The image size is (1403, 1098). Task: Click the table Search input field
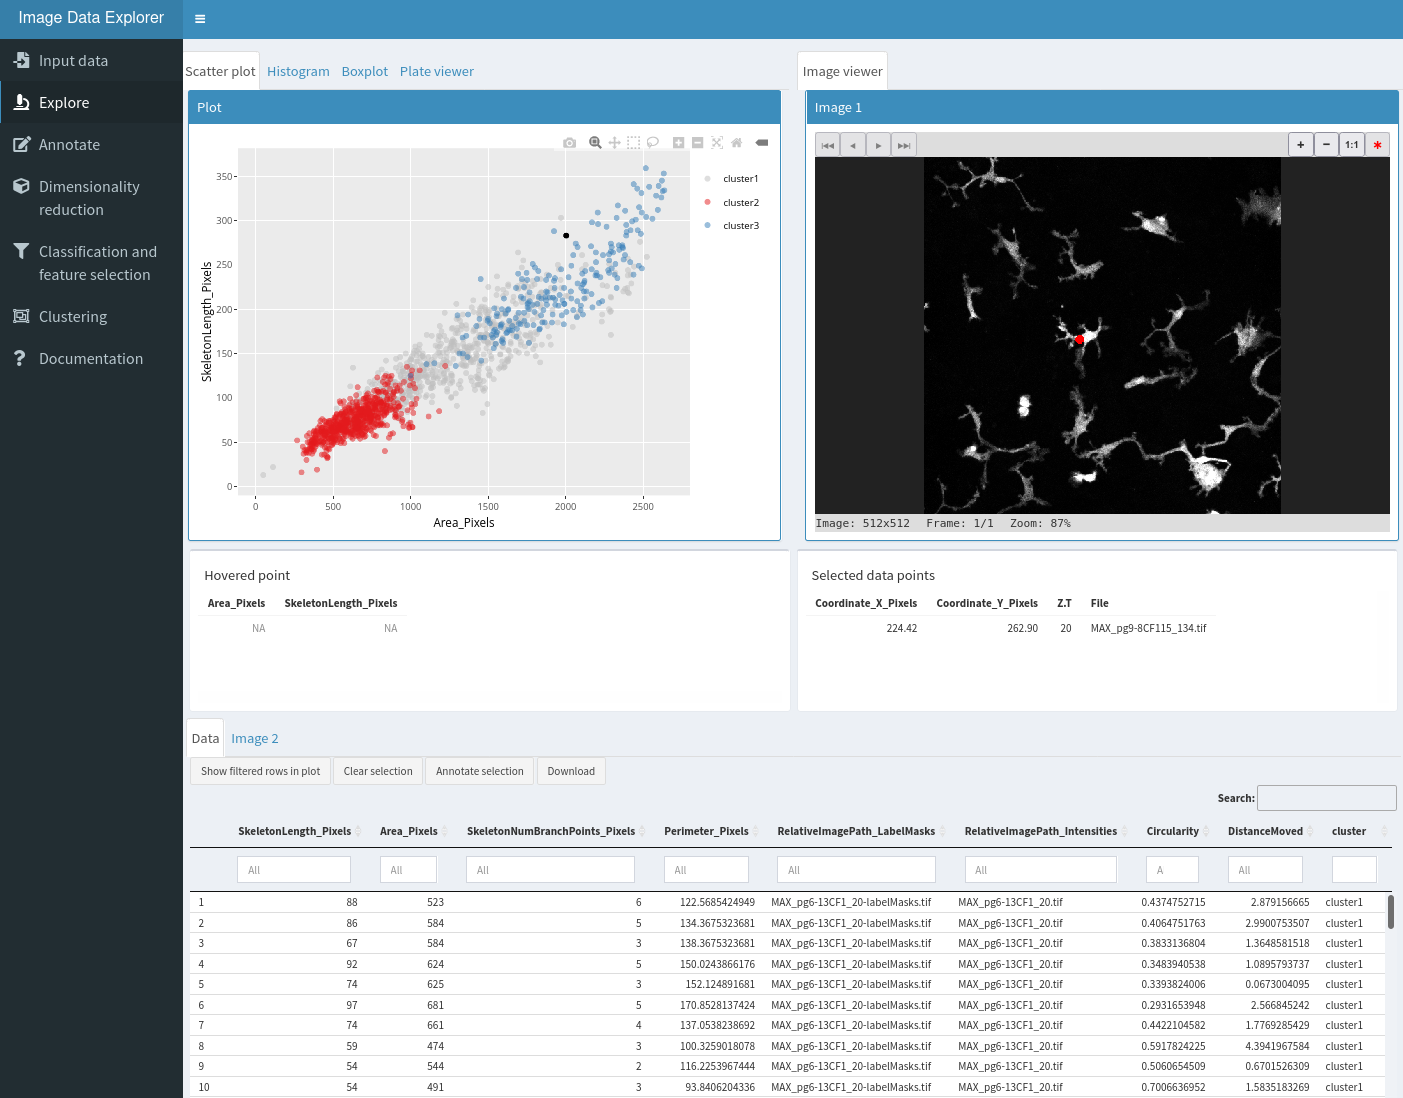1326,798
